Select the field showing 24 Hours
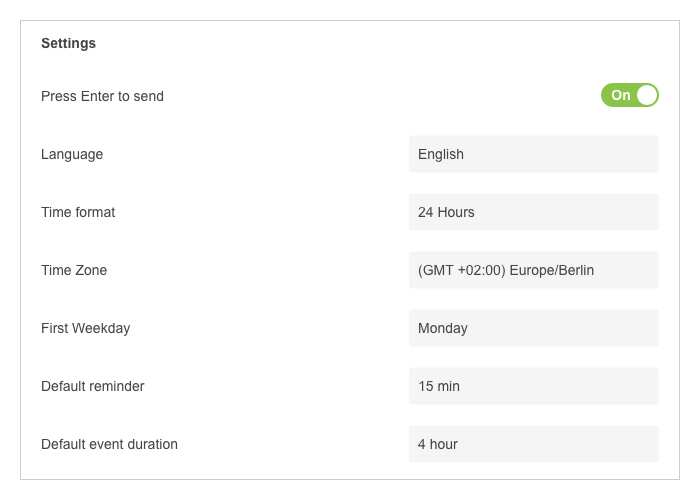This screenshot has height=500, width=700. click(533, 212)
